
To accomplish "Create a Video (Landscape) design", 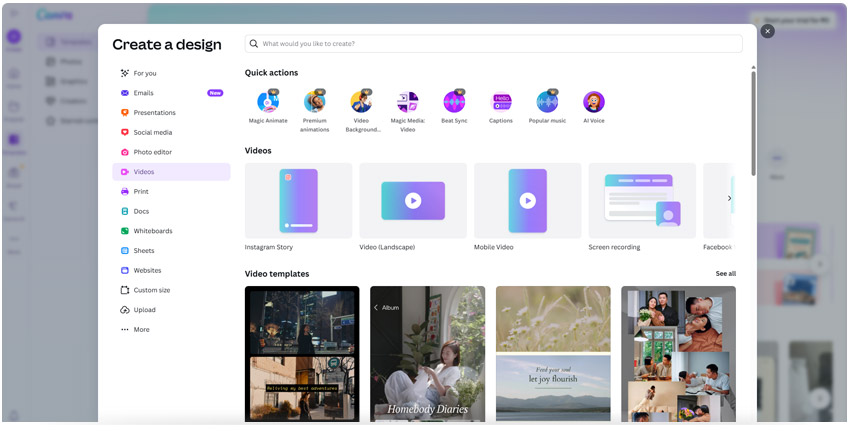I will click(413, 201).
